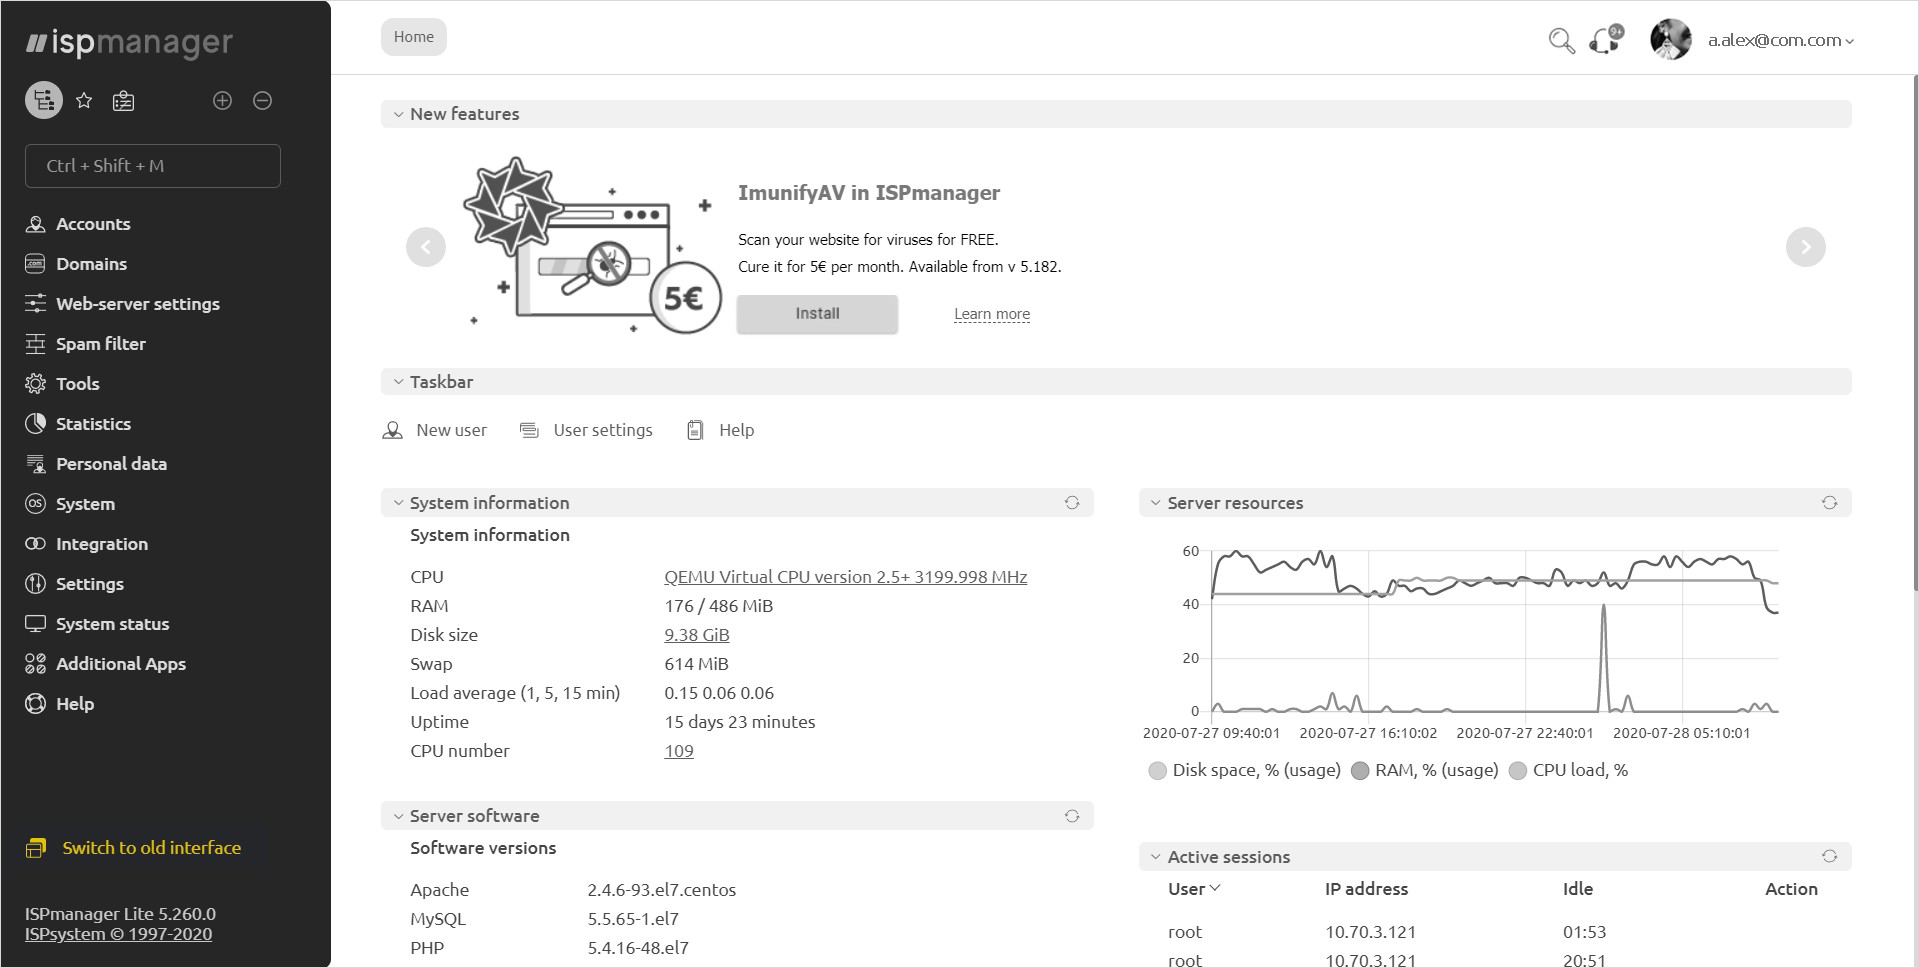Go to next feature slide arrow
The image size is (1919, 968).
1805,247
